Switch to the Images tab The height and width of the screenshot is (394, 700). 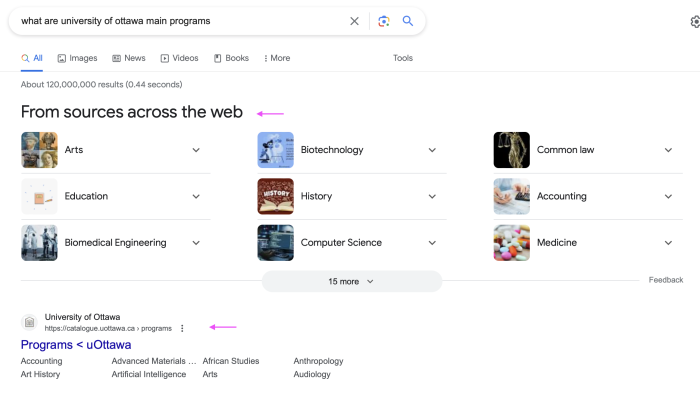click(x=77, y=58)
